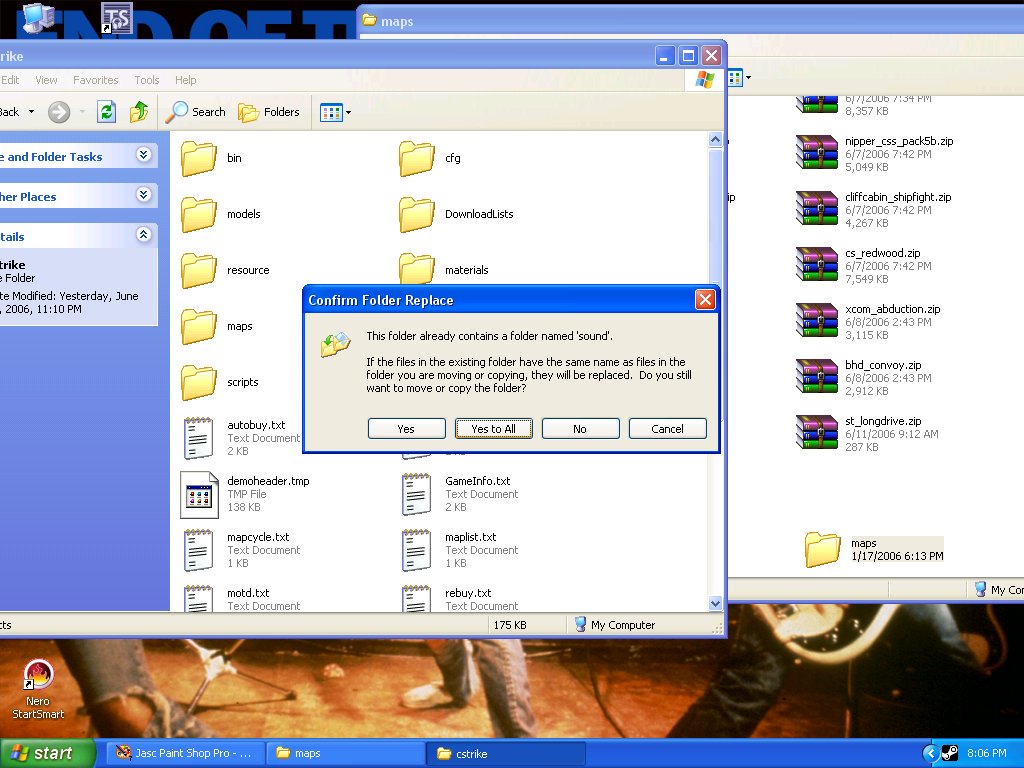
Task: Open the Tools menu
Action: point(147,80)
